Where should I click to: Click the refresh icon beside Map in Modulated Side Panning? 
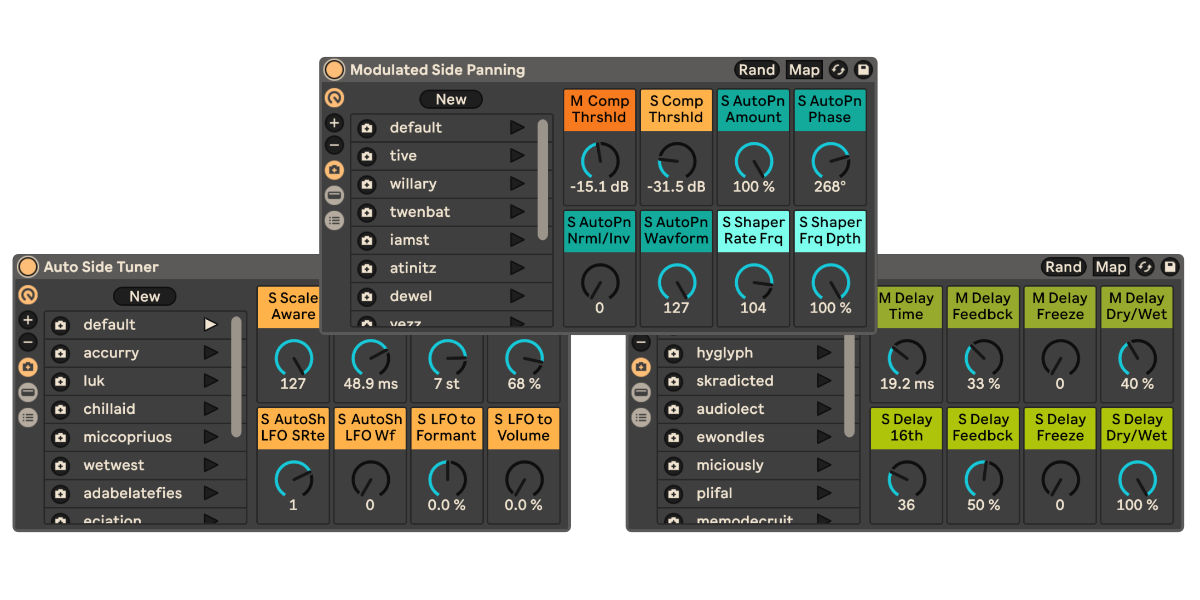838,70
